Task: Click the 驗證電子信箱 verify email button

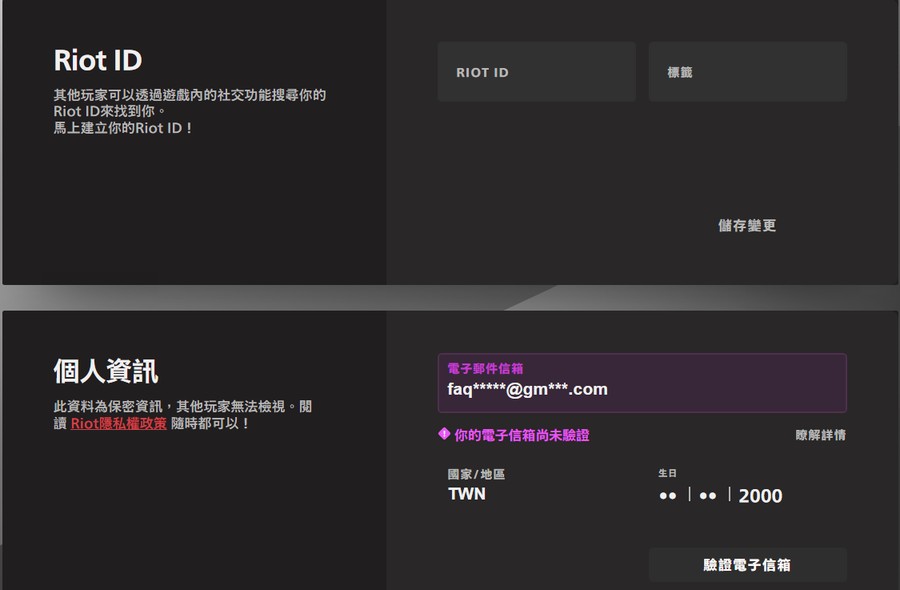Action: 747,565
